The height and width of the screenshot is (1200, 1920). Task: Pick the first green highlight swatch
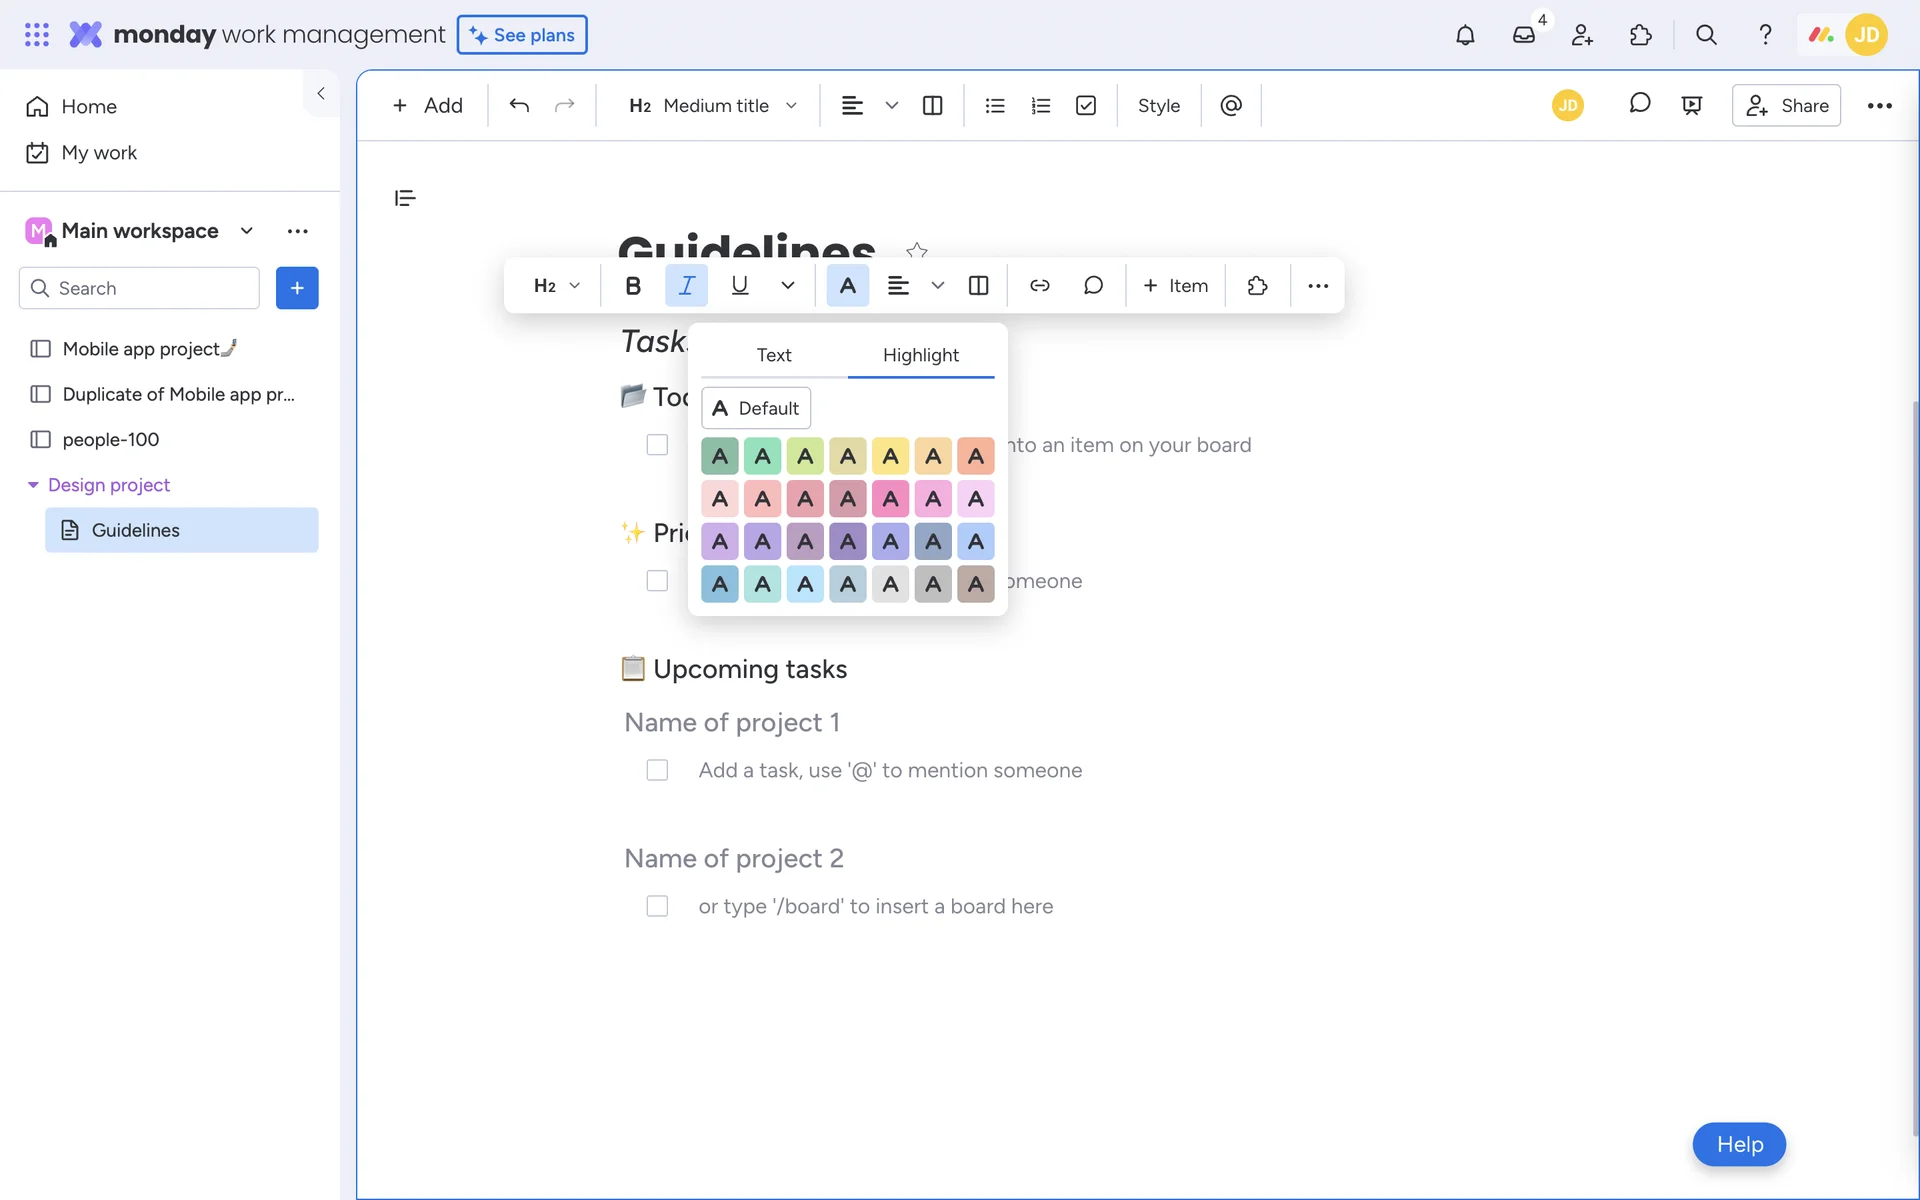[x=720, y=457]
